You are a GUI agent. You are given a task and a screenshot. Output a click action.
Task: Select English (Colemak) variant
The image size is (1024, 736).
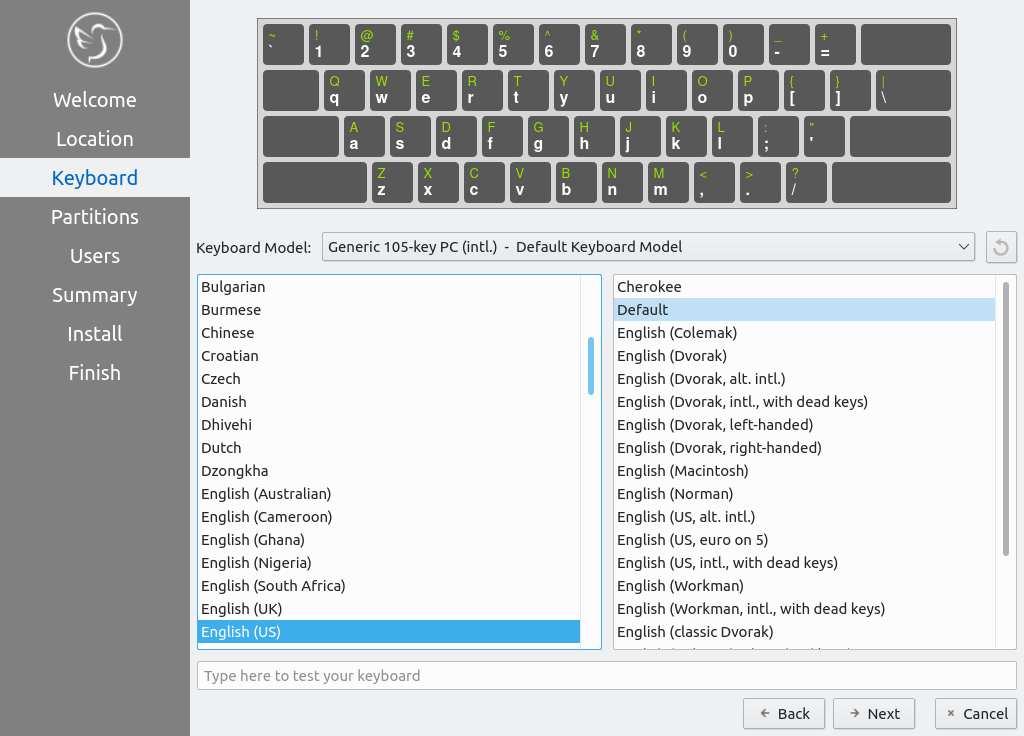point(676,333)
